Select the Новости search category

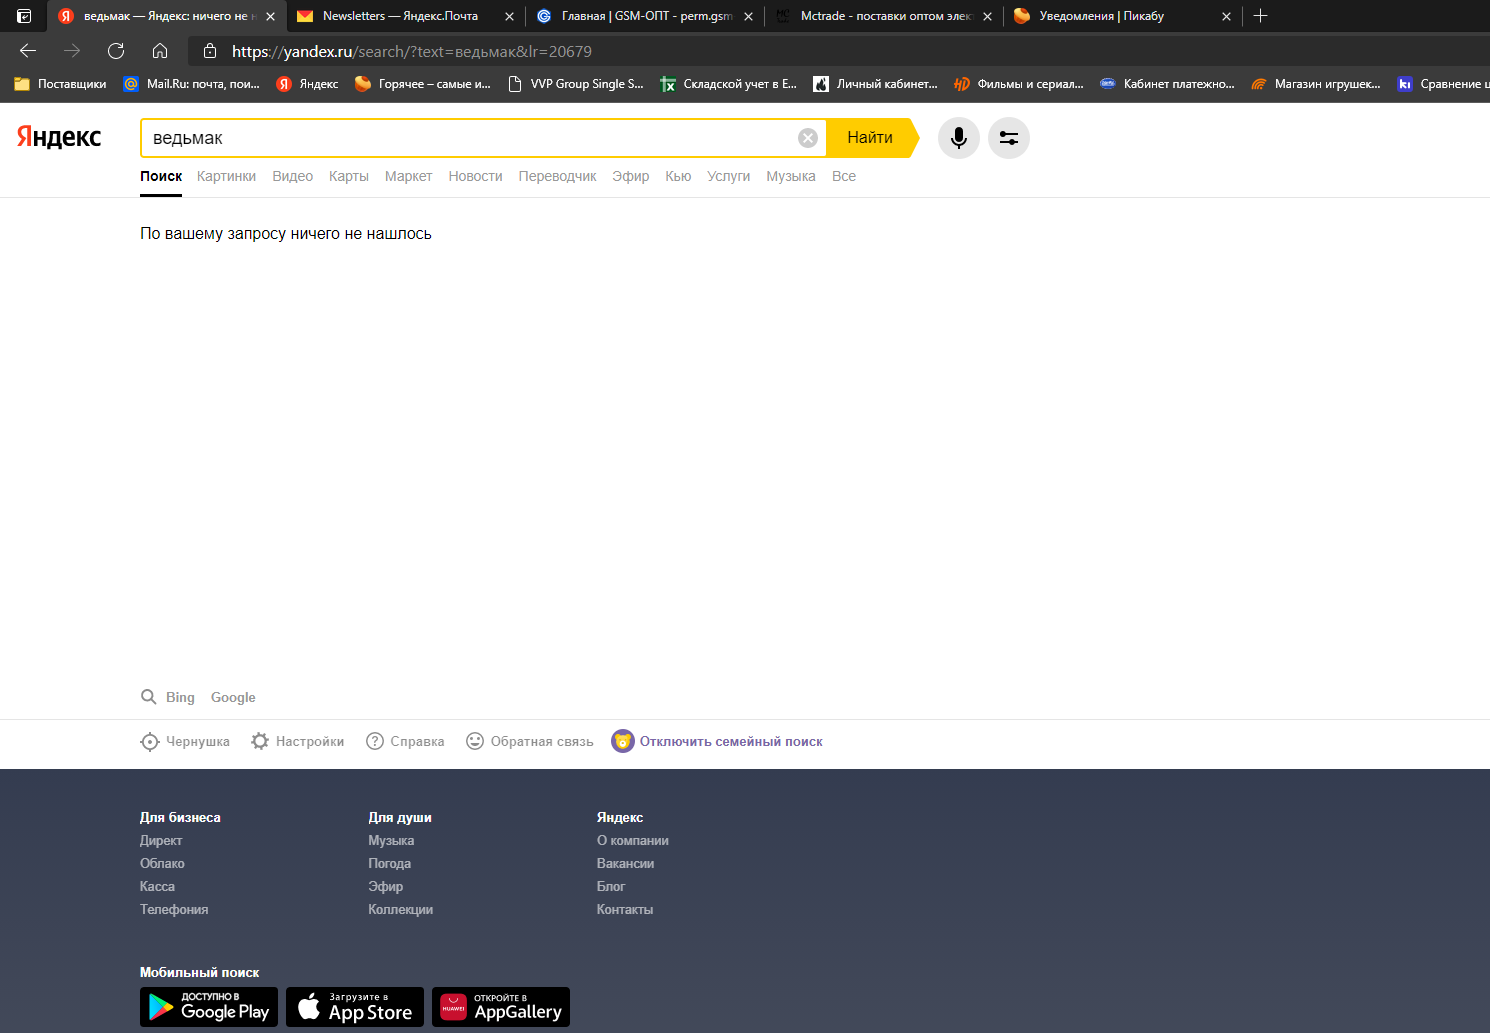475,176
